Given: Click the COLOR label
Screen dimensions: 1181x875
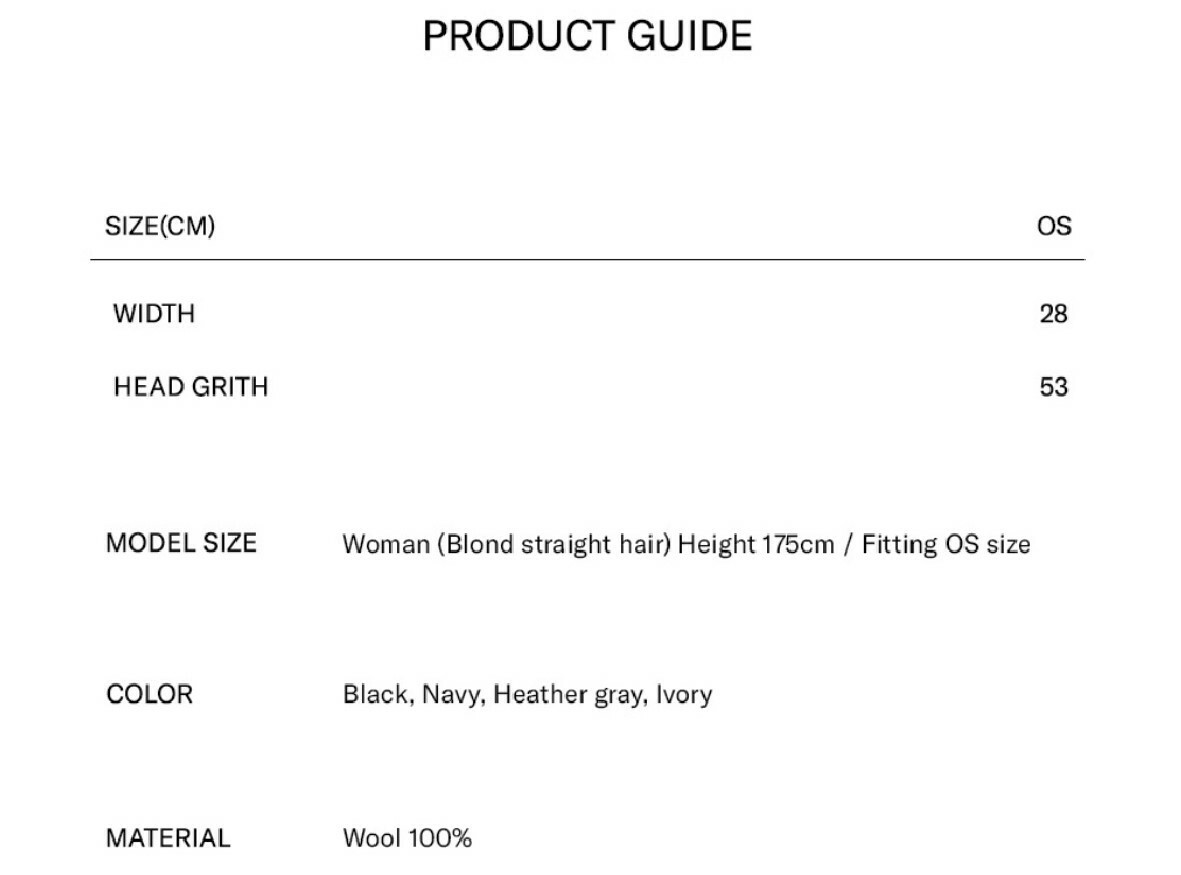Looking at the screenshot, I should click(149, 694).
